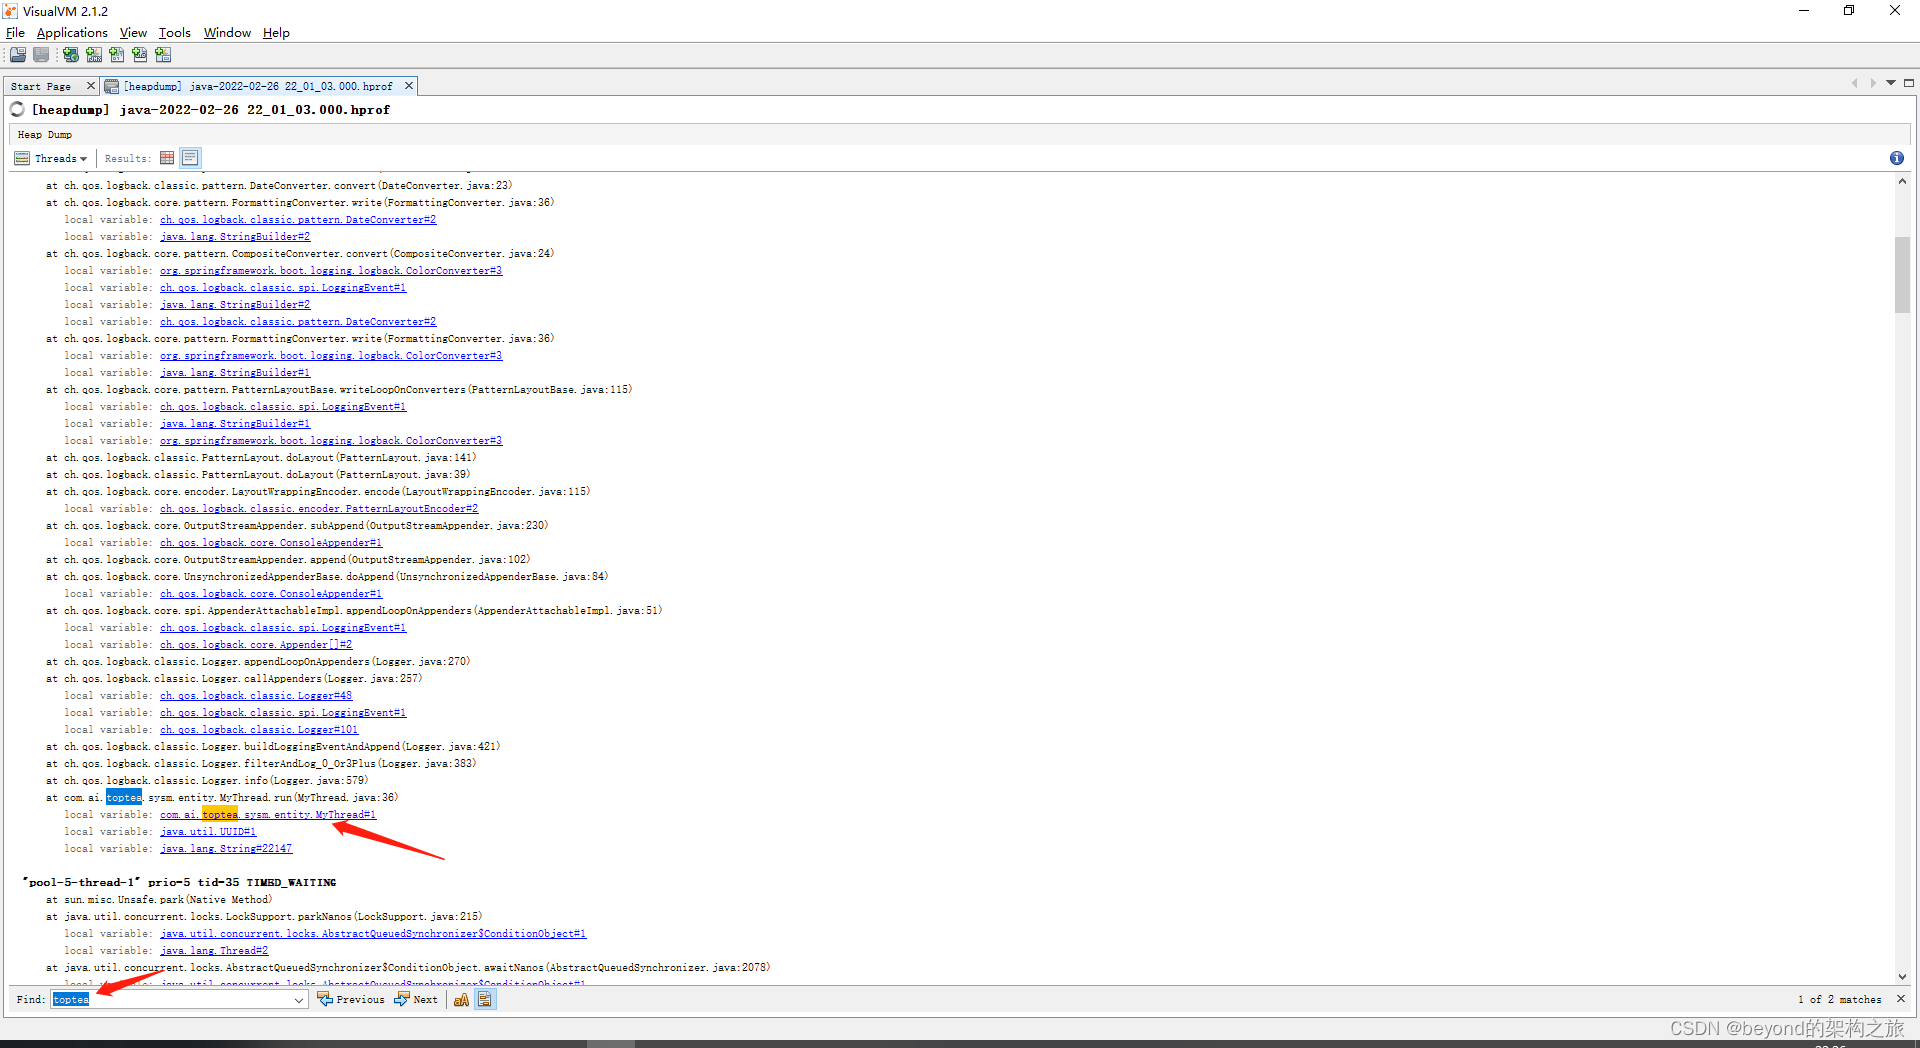The image size is (1920, 1048).
Task: Click PatternLayoutBase.writeLoopOnConverters stack frame line
Action: (x=339, y=390)
